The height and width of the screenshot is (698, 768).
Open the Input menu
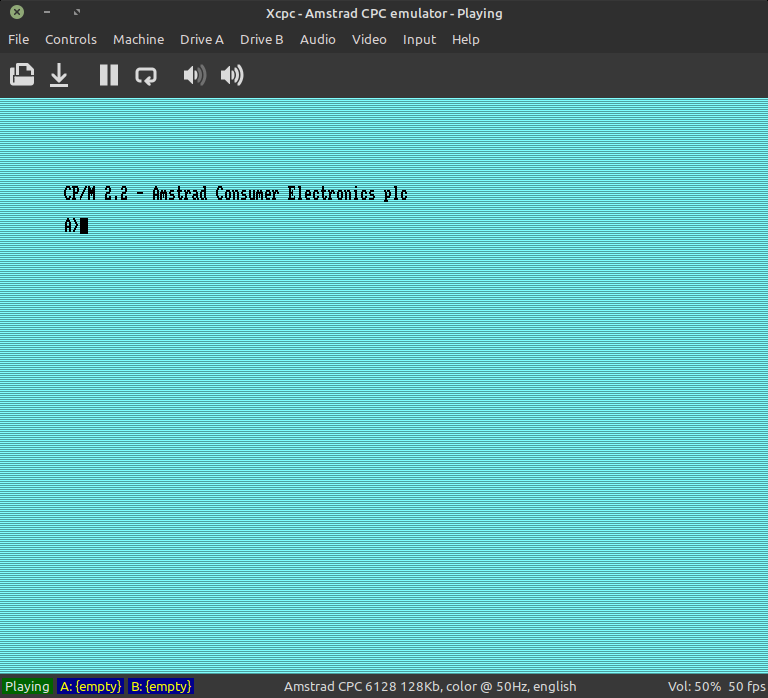(419, 39)
